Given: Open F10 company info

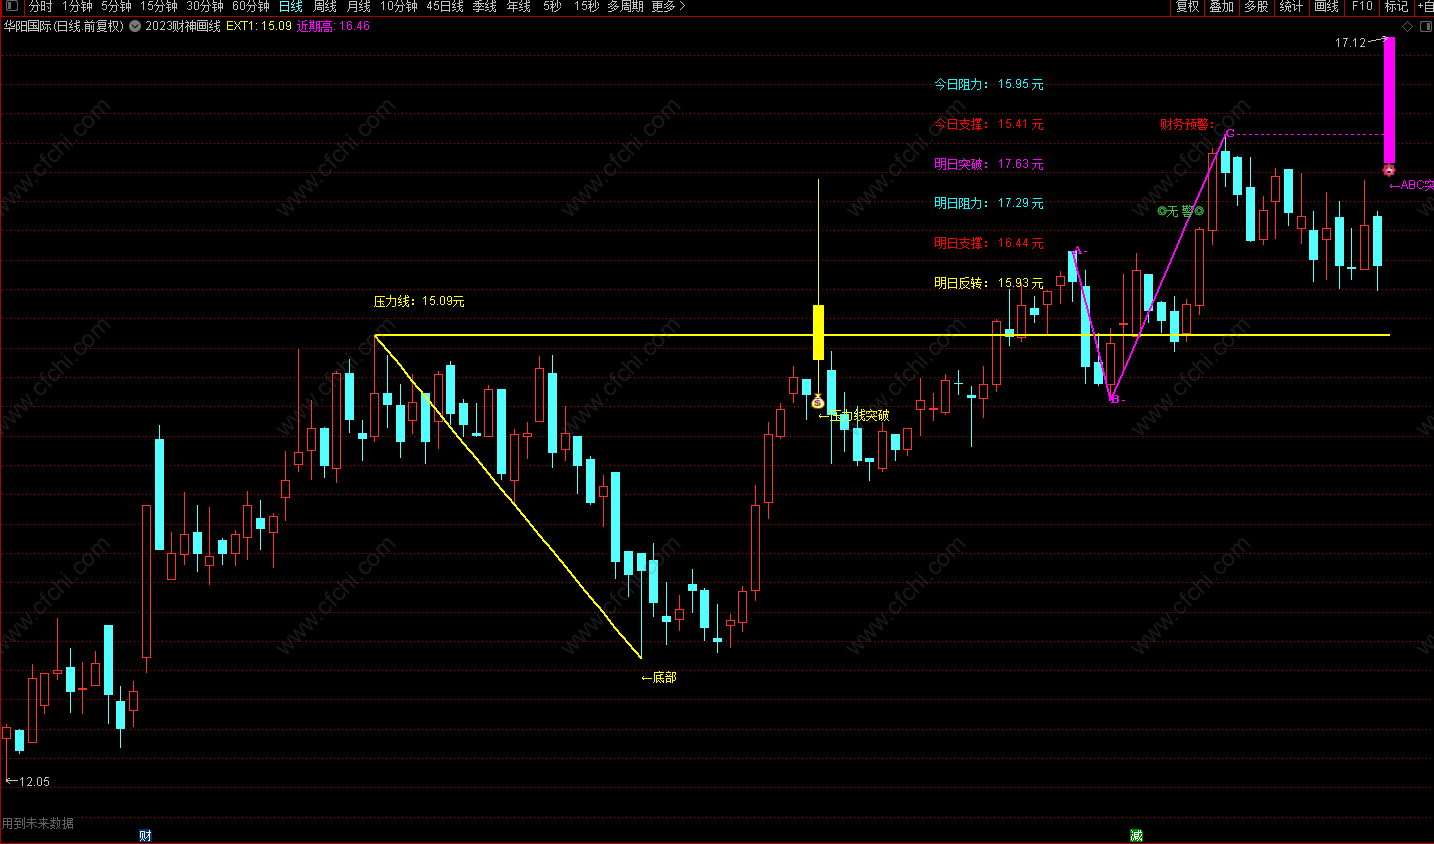Looking at the screenshot, I should tap(1363, 6).
